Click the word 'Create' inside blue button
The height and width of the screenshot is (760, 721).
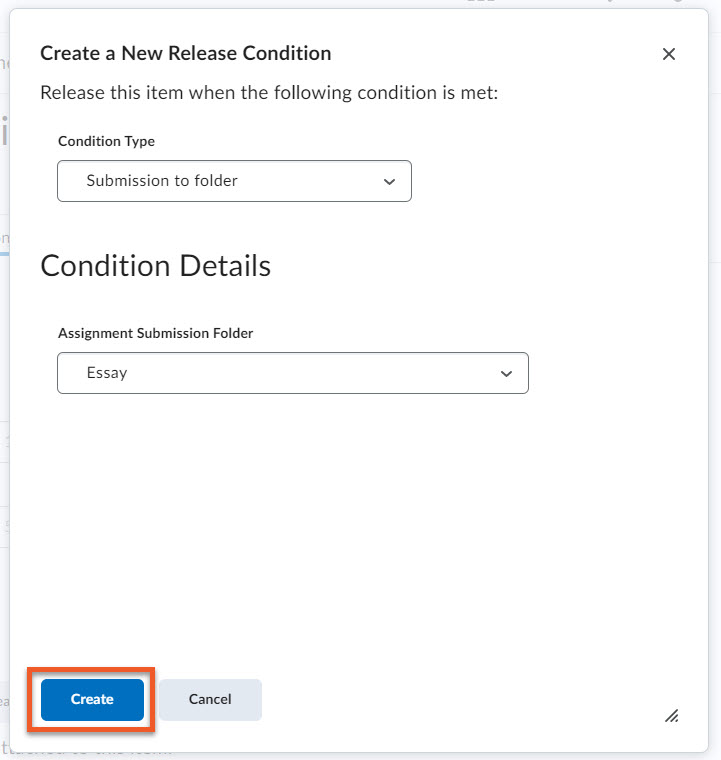92,699
